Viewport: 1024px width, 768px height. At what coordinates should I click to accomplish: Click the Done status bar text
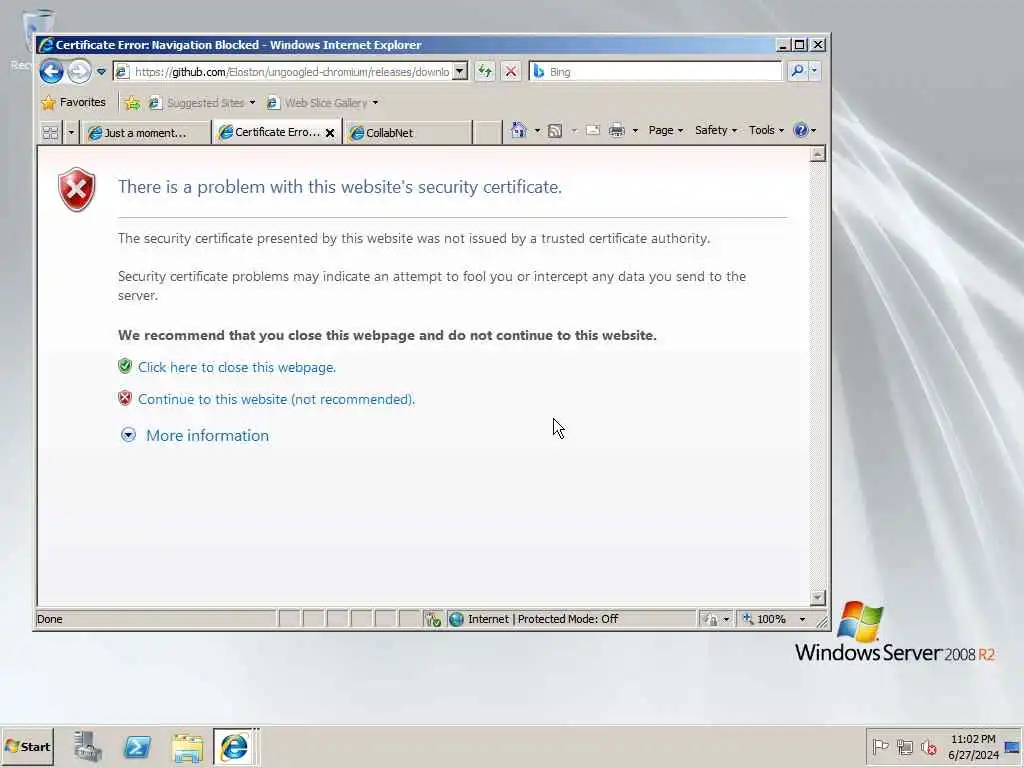[x=50, y=619]
